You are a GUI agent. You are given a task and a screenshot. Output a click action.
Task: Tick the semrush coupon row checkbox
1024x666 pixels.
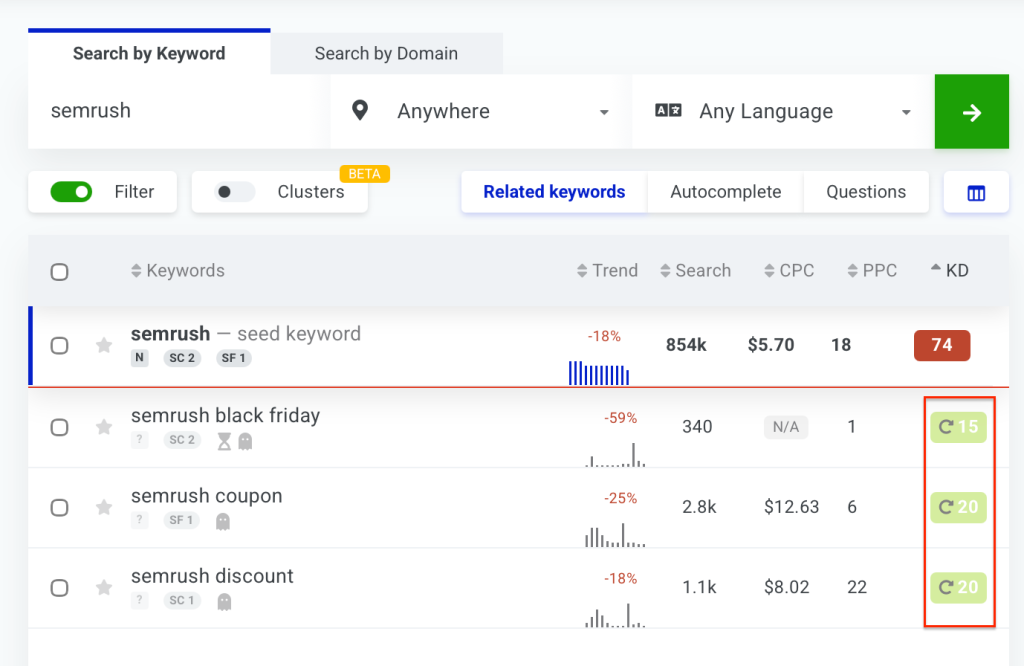pyautogui.click(x=59, y=507)
